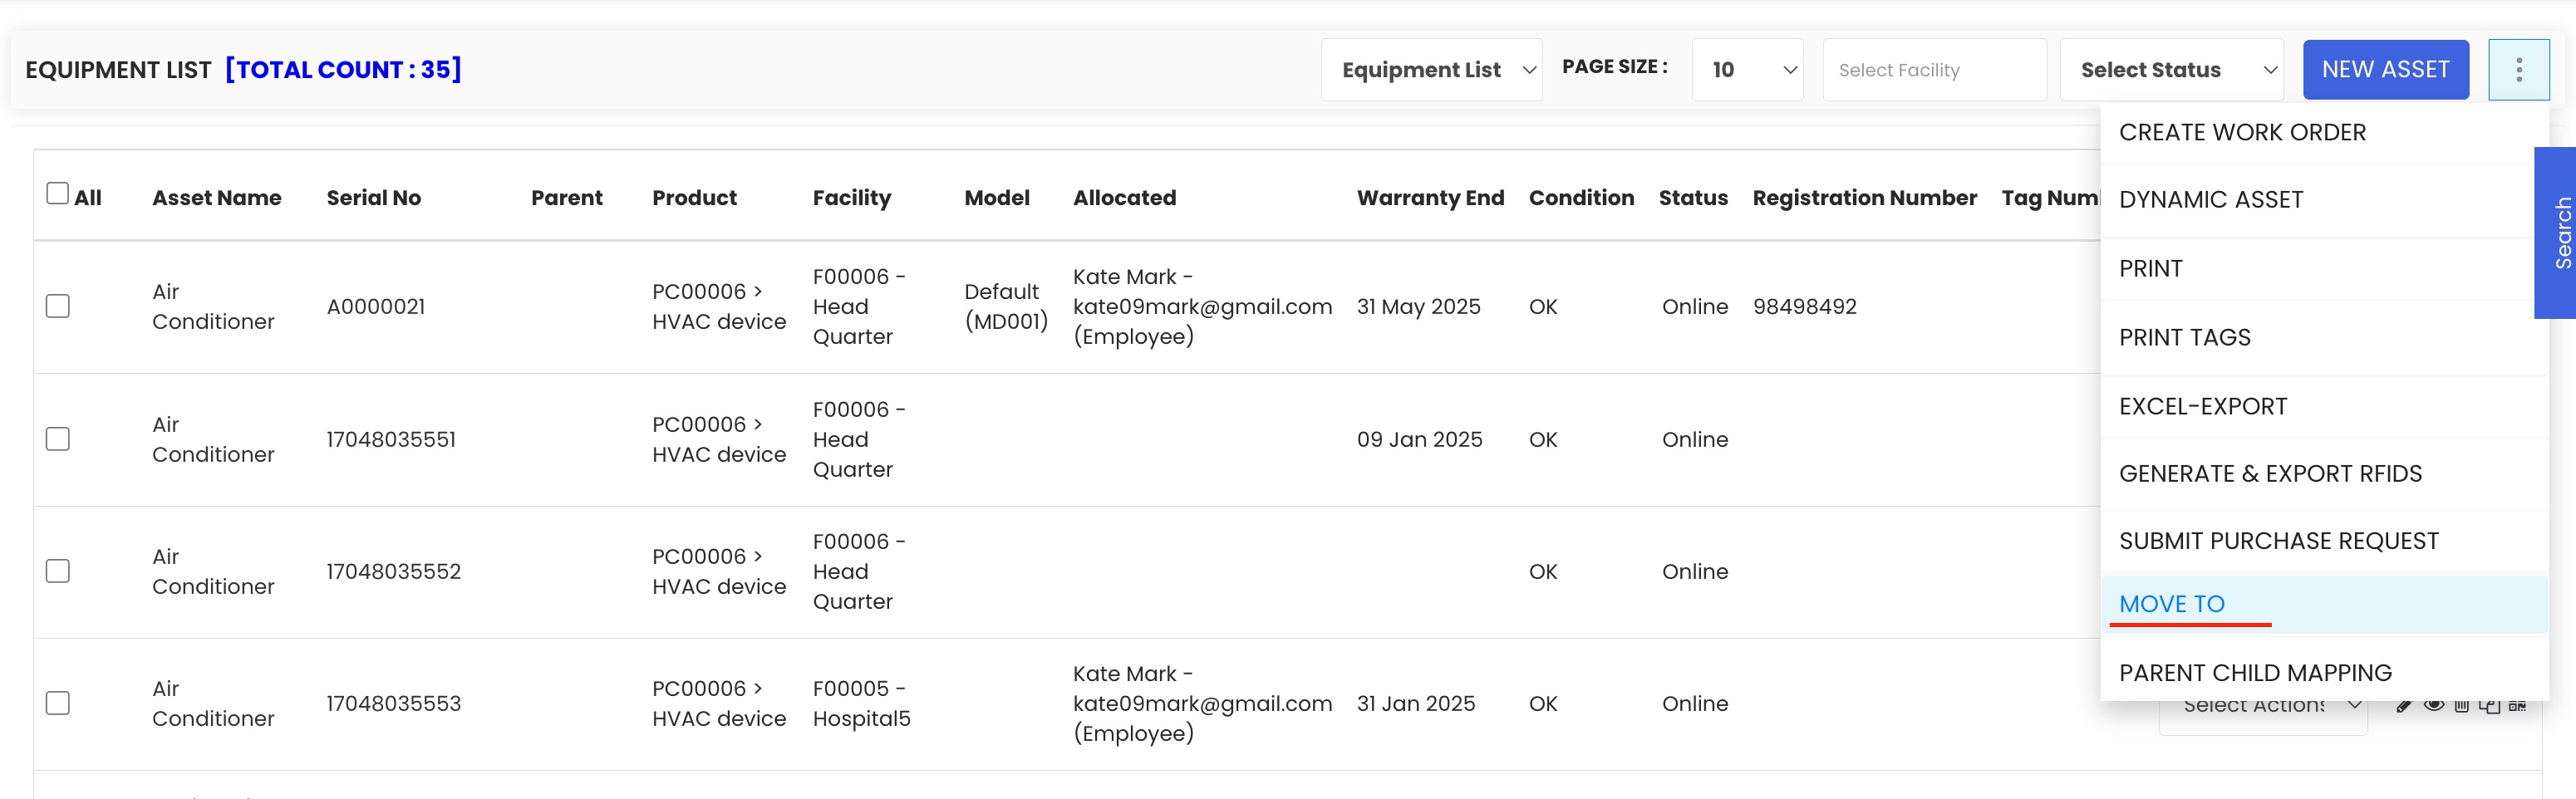2576x799 pixels.
Task: Click the NEW ASSET button
Action: [x=2385, y=70]
